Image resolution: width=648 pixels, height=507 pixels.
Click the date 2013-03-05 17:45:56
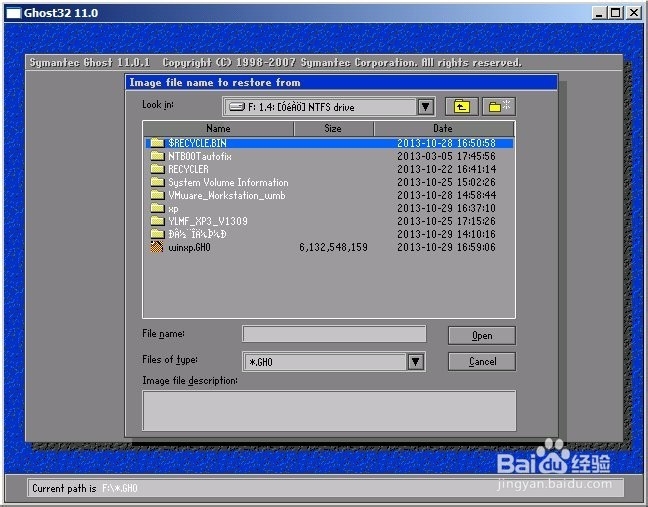point(446,156)
